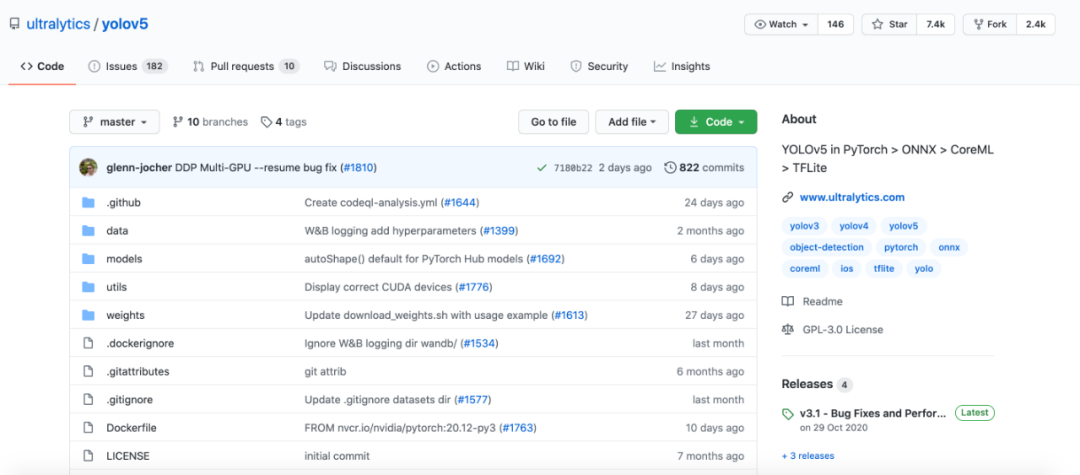Open the Watch notifications dropdown
The image size is (1080, 475).
[781, 24]
